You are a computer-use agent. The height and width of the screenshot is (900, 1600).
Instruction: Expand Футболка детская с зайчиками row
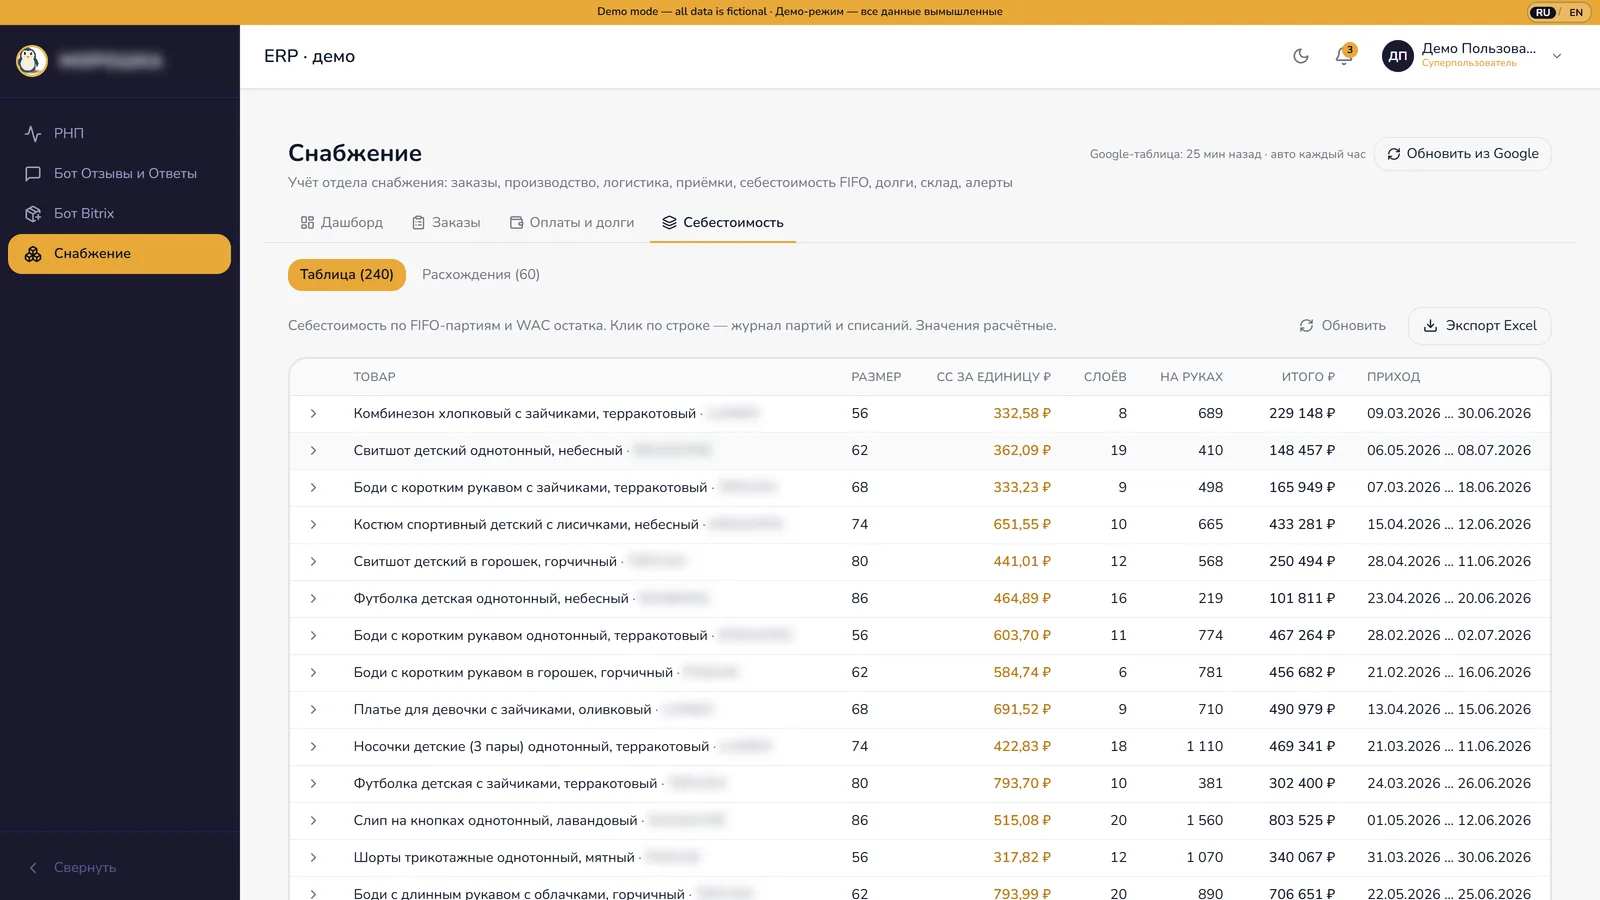click(313, 783)
